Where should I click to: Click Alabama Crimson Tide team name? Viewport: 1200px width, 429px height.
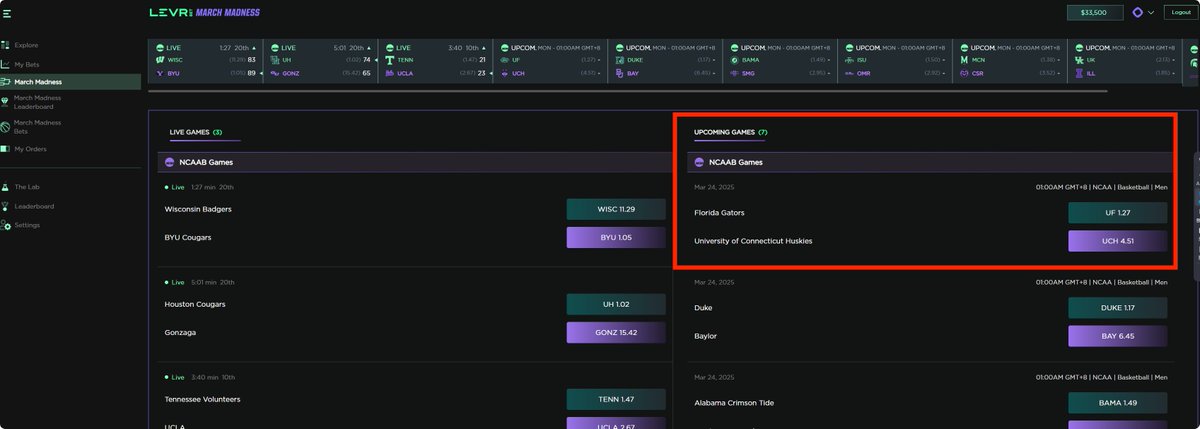734,403
